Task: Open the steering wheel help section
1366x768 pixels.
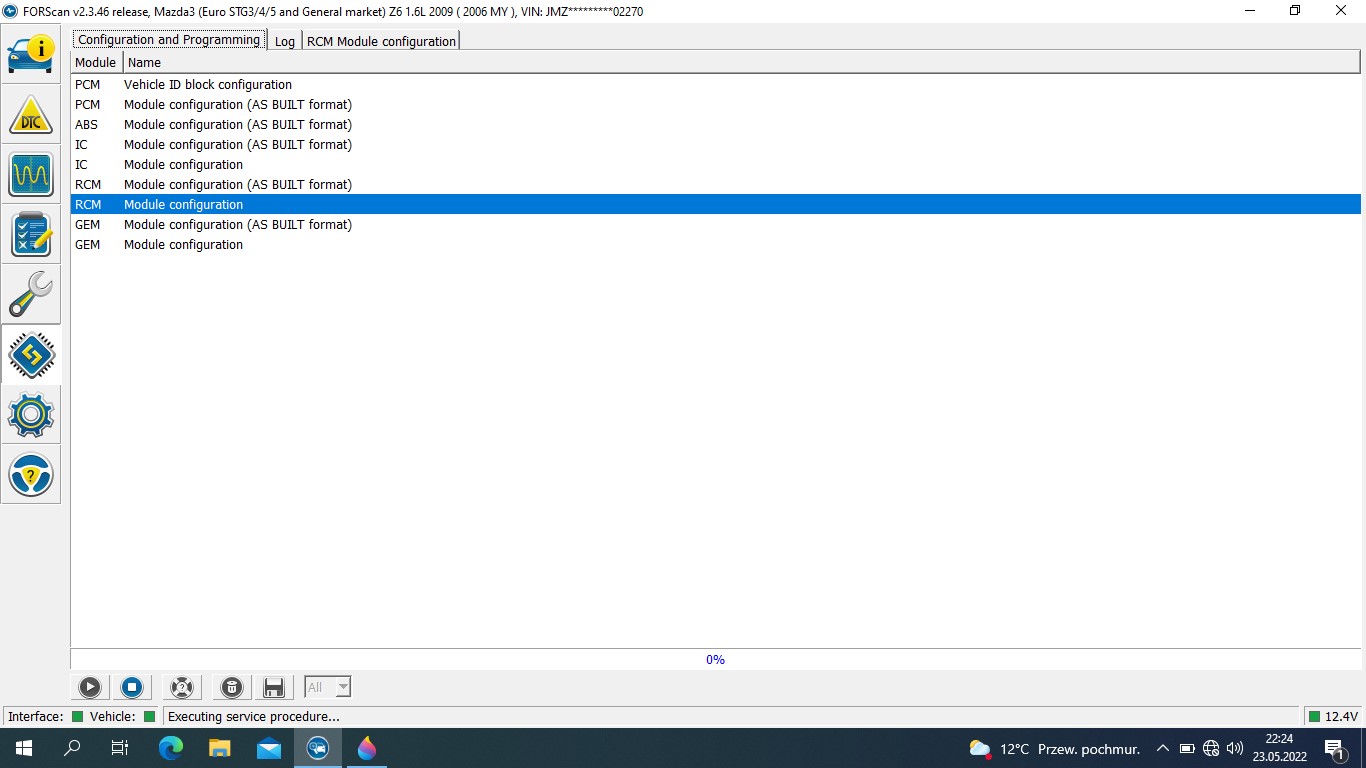Action: (x=31, y=475)
